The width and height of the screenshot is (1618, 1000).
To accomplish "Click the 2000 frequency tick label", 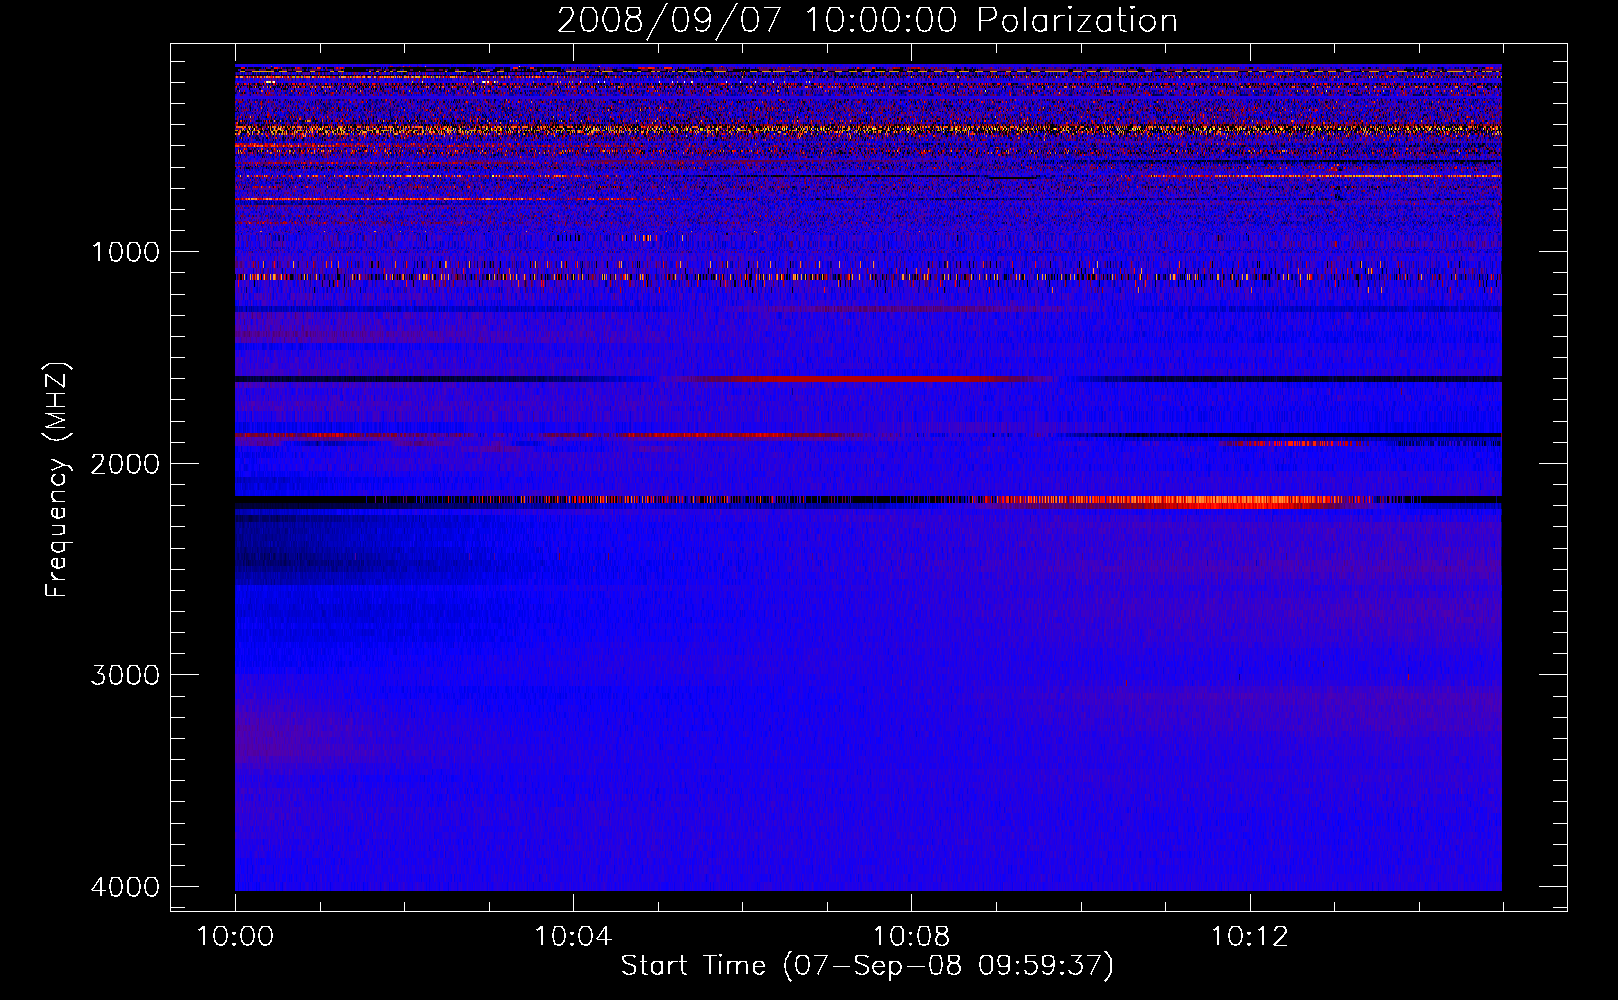I will point(125,463).
